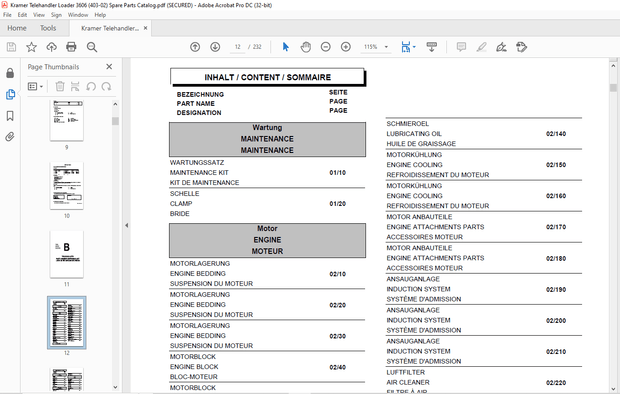
Task: Print the document using printer icon
Action: (x=71, y=47)
